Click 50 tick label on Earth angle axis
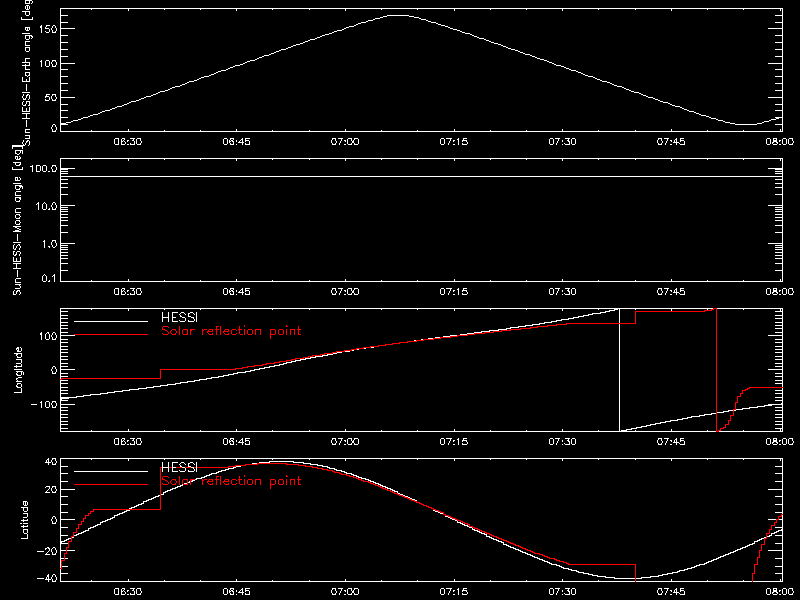 tap(51, 98)
